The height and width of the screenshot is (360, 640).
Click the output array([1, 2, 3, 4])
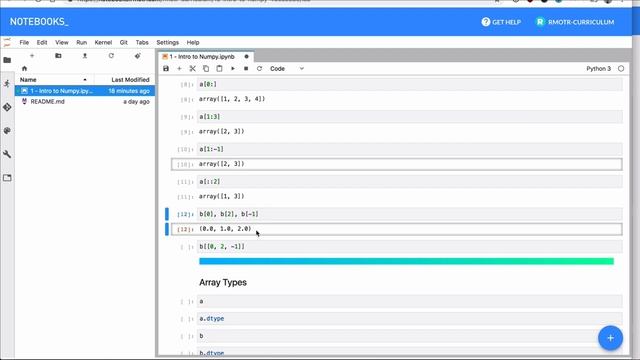coord(232,99)
